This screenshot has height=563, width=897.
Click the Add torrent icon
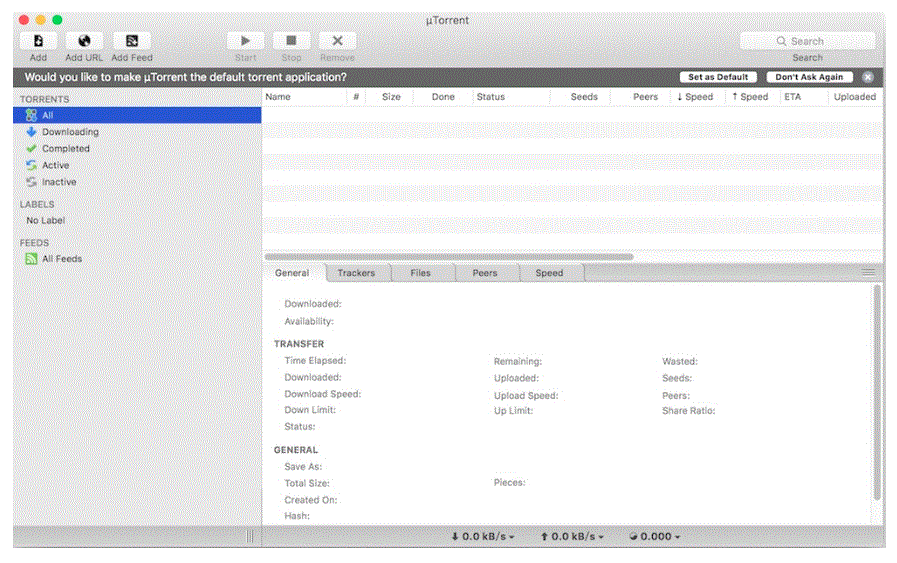38,41
